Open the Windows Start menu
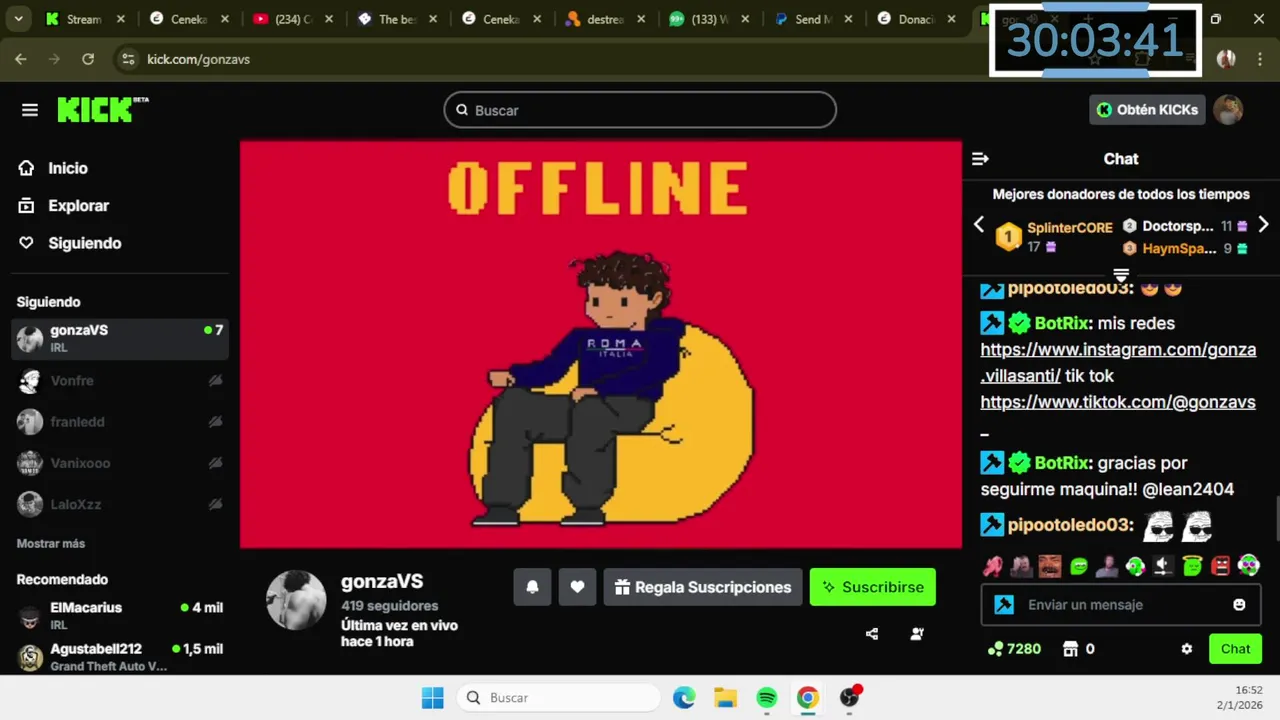Viewport: 1280px width, 720px height. pos(432,698)
